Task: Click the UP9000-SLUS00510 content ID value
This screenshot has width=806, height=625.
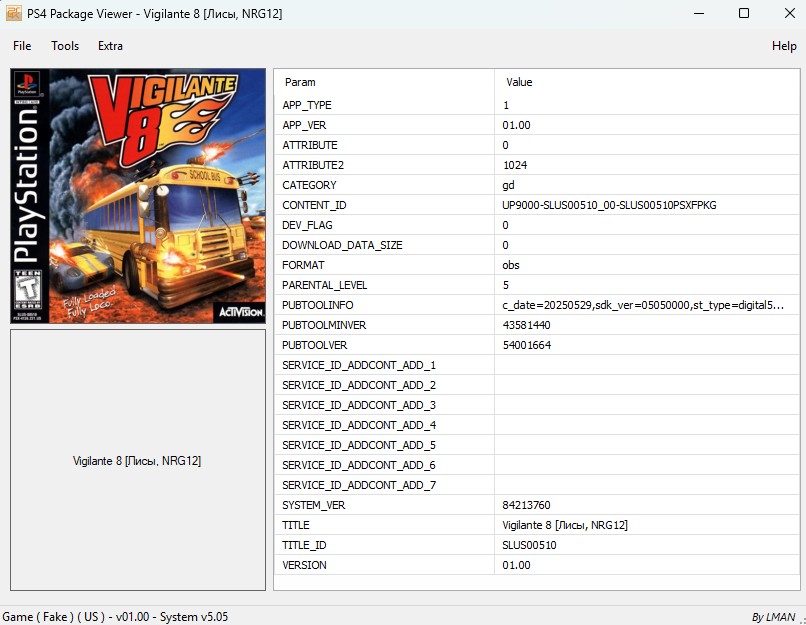Action: point(609,205)
